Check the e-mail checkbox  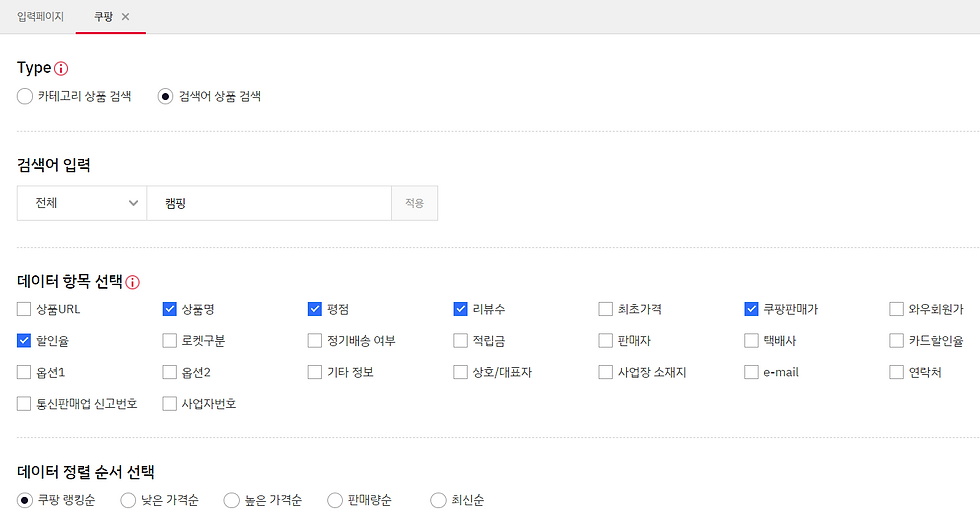[751, 372]
